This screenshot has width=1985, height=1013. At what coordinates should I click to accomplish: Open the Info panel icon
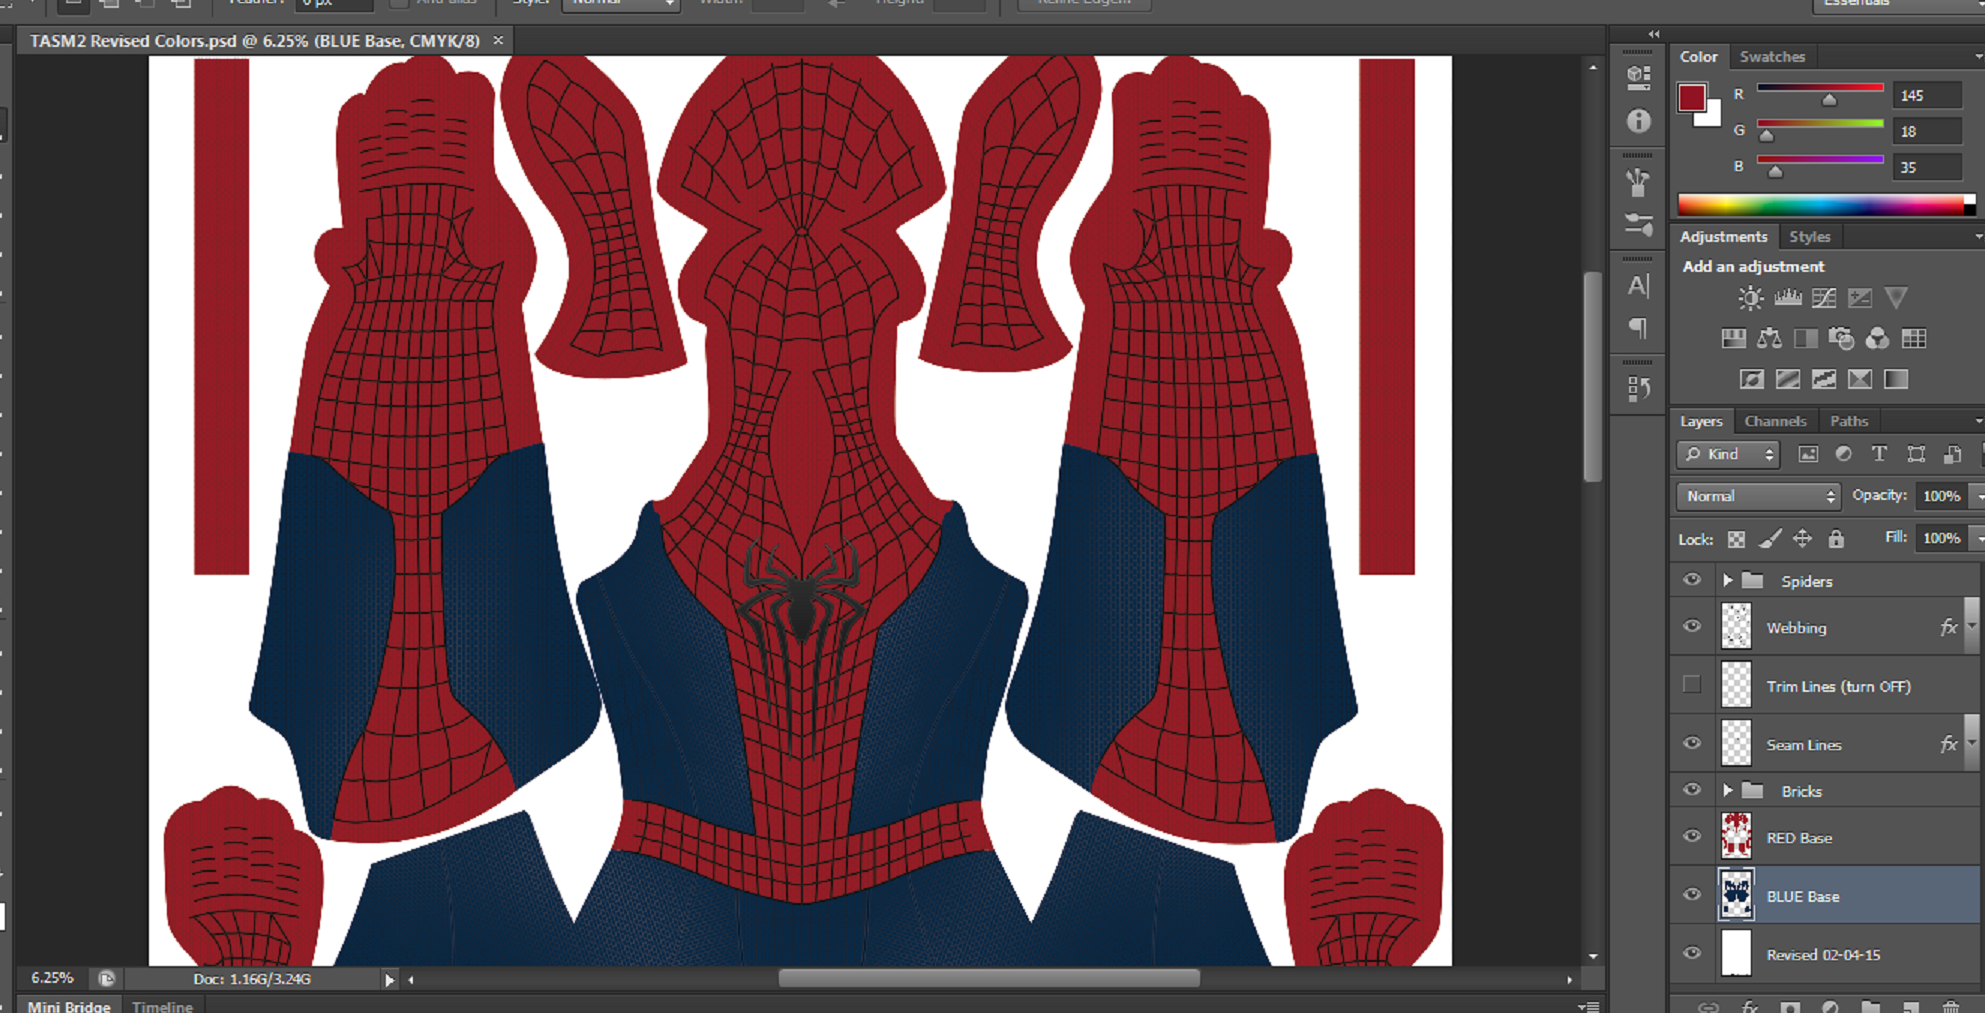[x=1638, y=121]
